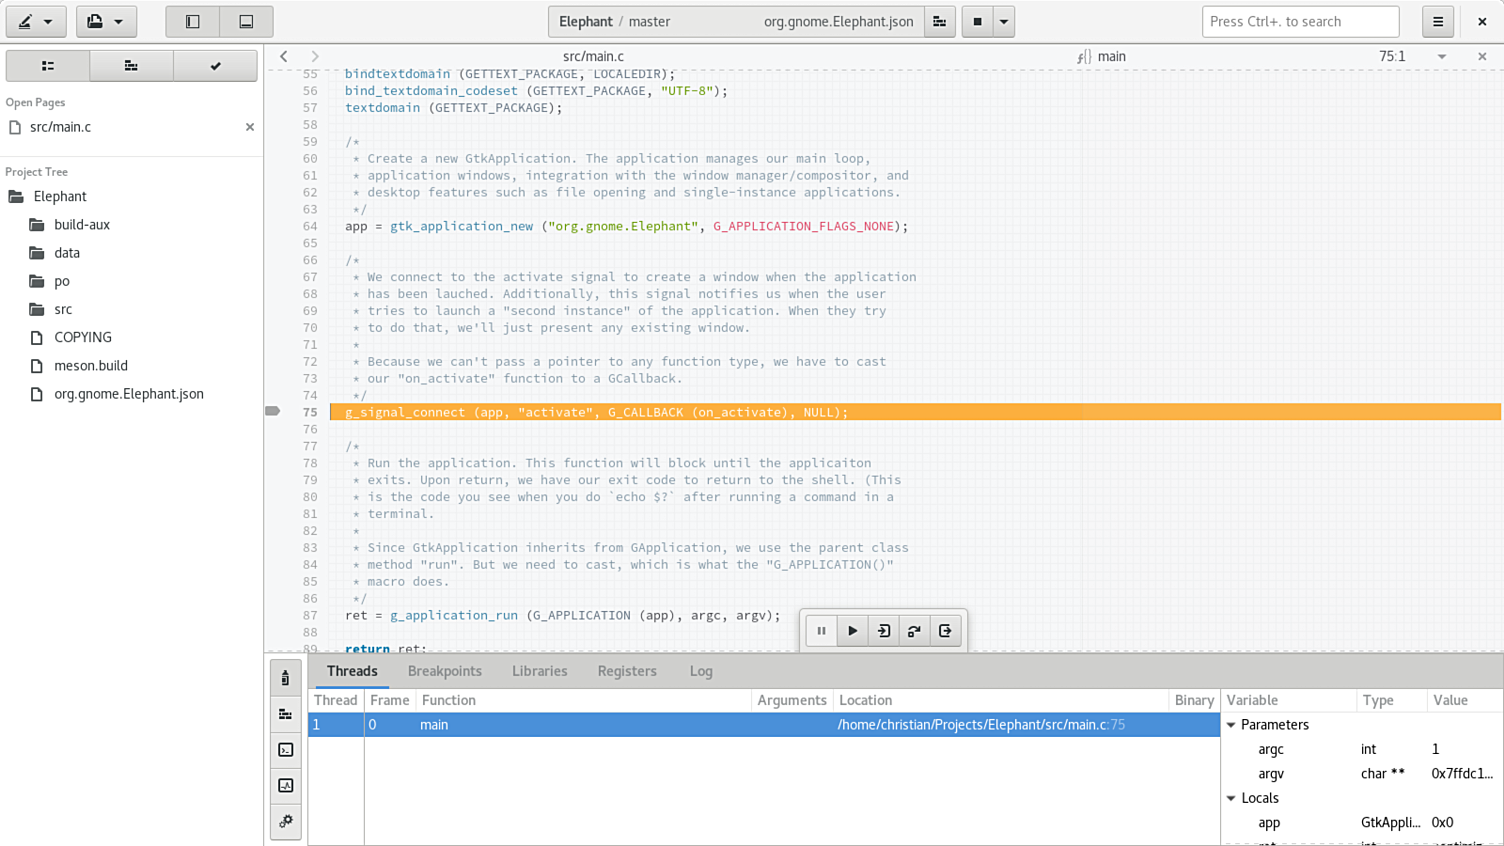
Task: Collapse the Parameters variable group
Action: click(1231, 725)
